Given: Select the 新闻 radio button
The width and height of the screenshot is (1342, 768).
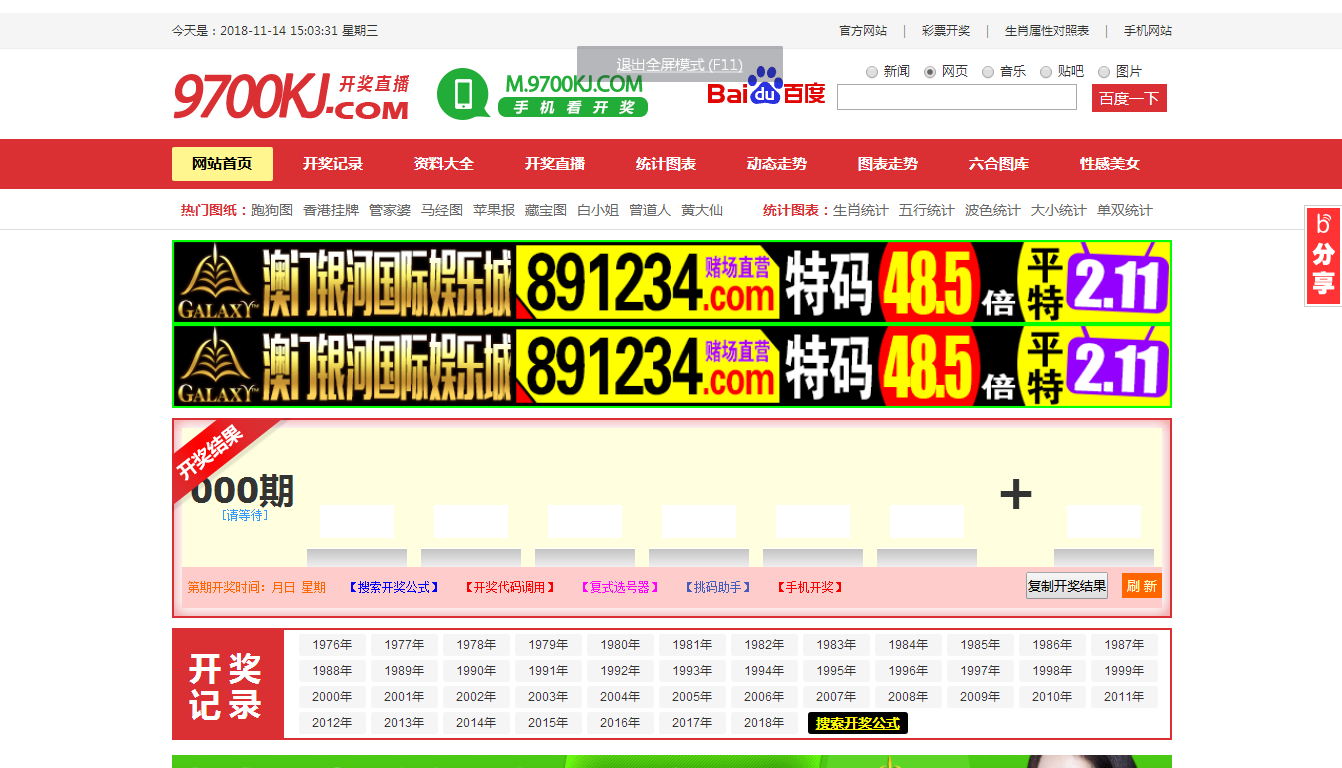Looking at the screenshot, I should [x=872, y=72].
